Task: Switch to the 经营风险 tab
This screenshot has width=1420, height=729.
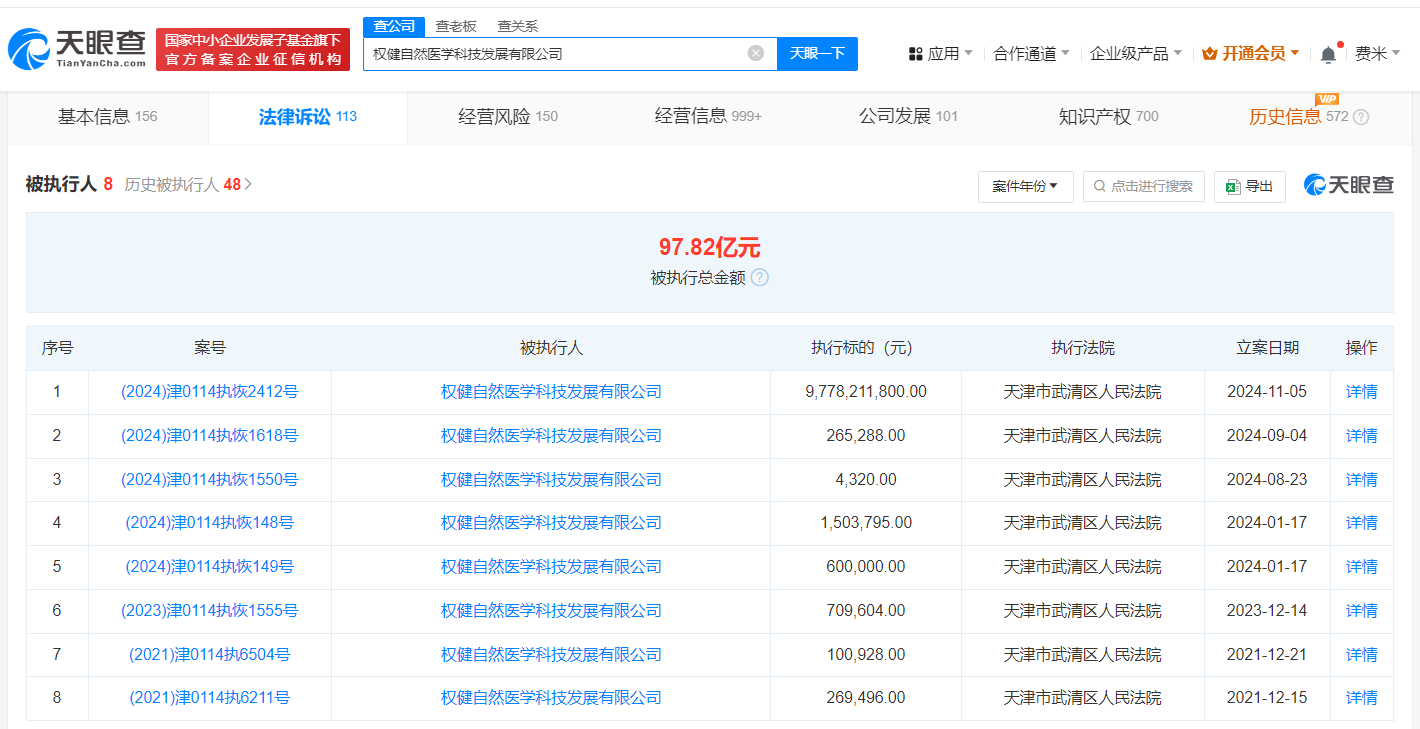Action: tap(507, 117)
